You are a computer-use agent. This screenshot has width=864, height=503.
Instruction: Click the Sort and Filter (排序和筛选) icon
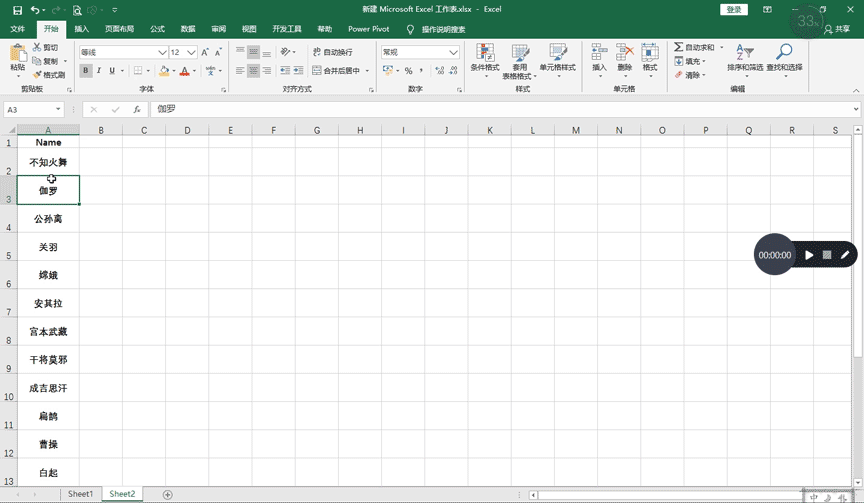click(x=744, y=59)
